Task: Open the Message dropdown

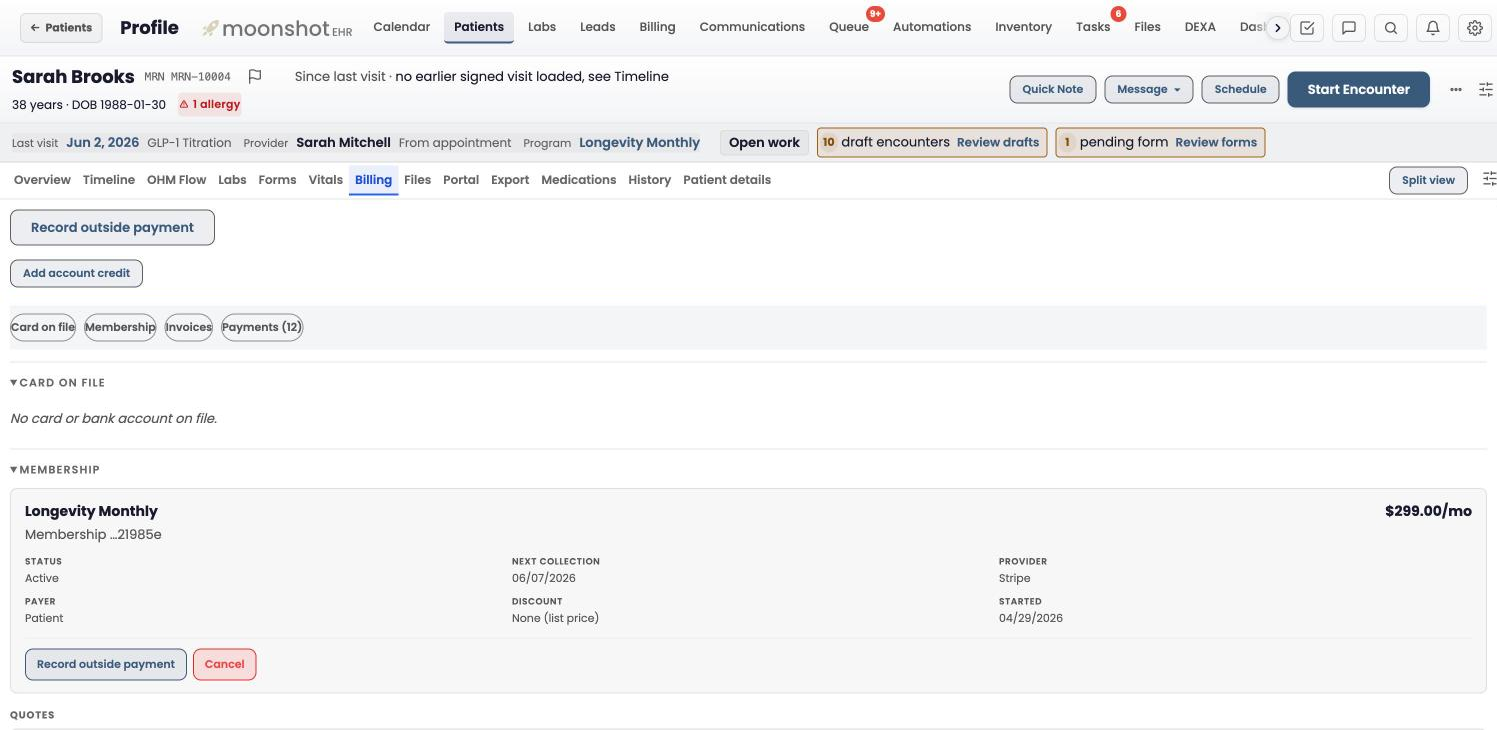Action: click(x=1148, y=89)
